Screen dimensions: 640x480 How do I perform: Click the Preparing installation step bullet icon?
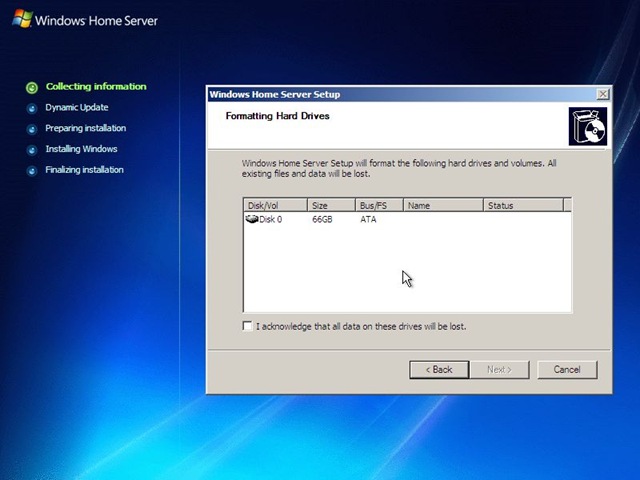(32, 129)
